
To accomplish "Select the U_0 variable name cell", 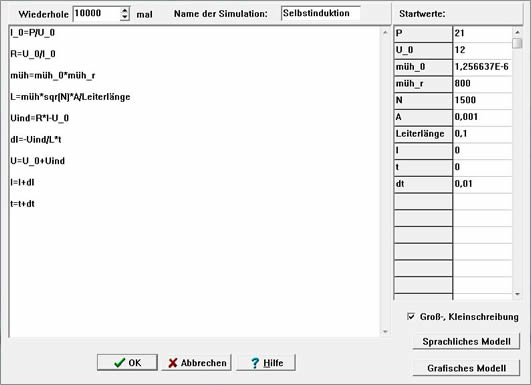I will pyautogui.click(x=423, y=50).
